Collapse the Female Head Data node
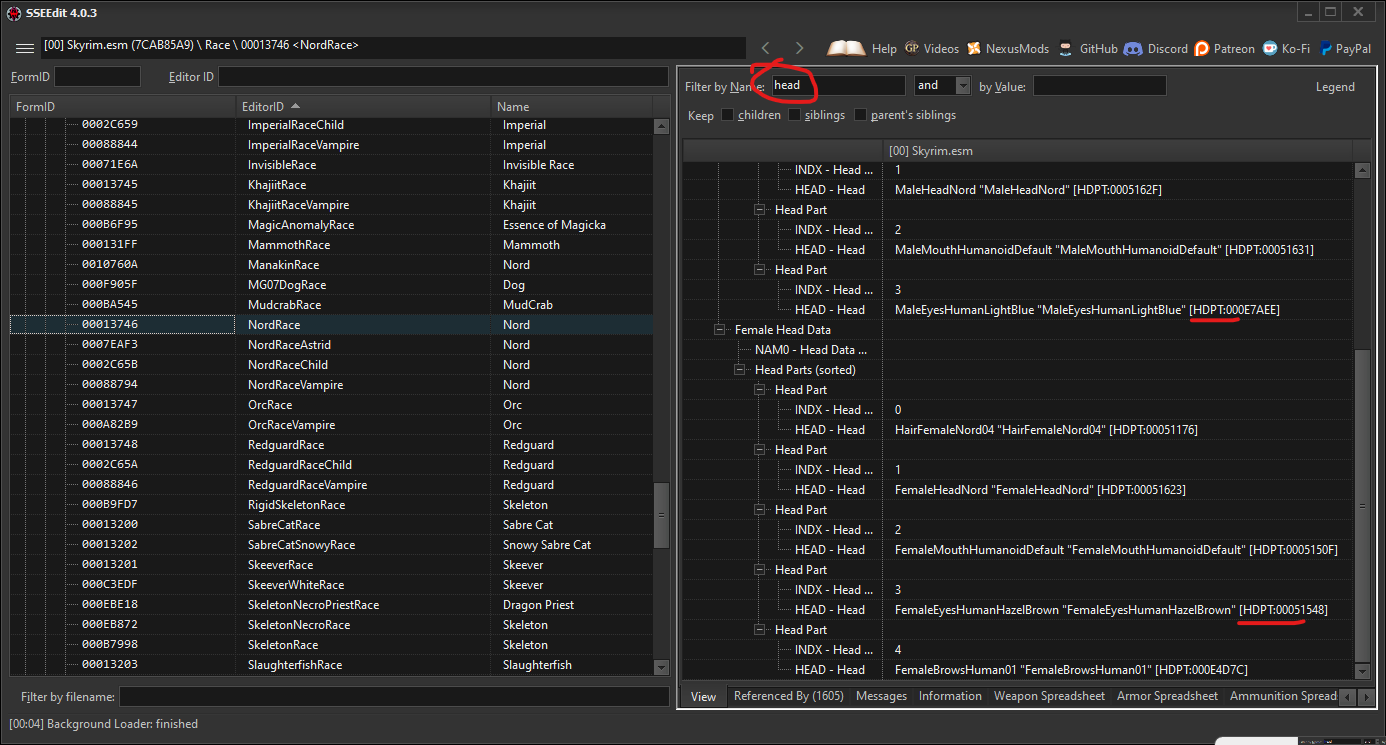1386x745 pixels. click(x=720, y=329)
